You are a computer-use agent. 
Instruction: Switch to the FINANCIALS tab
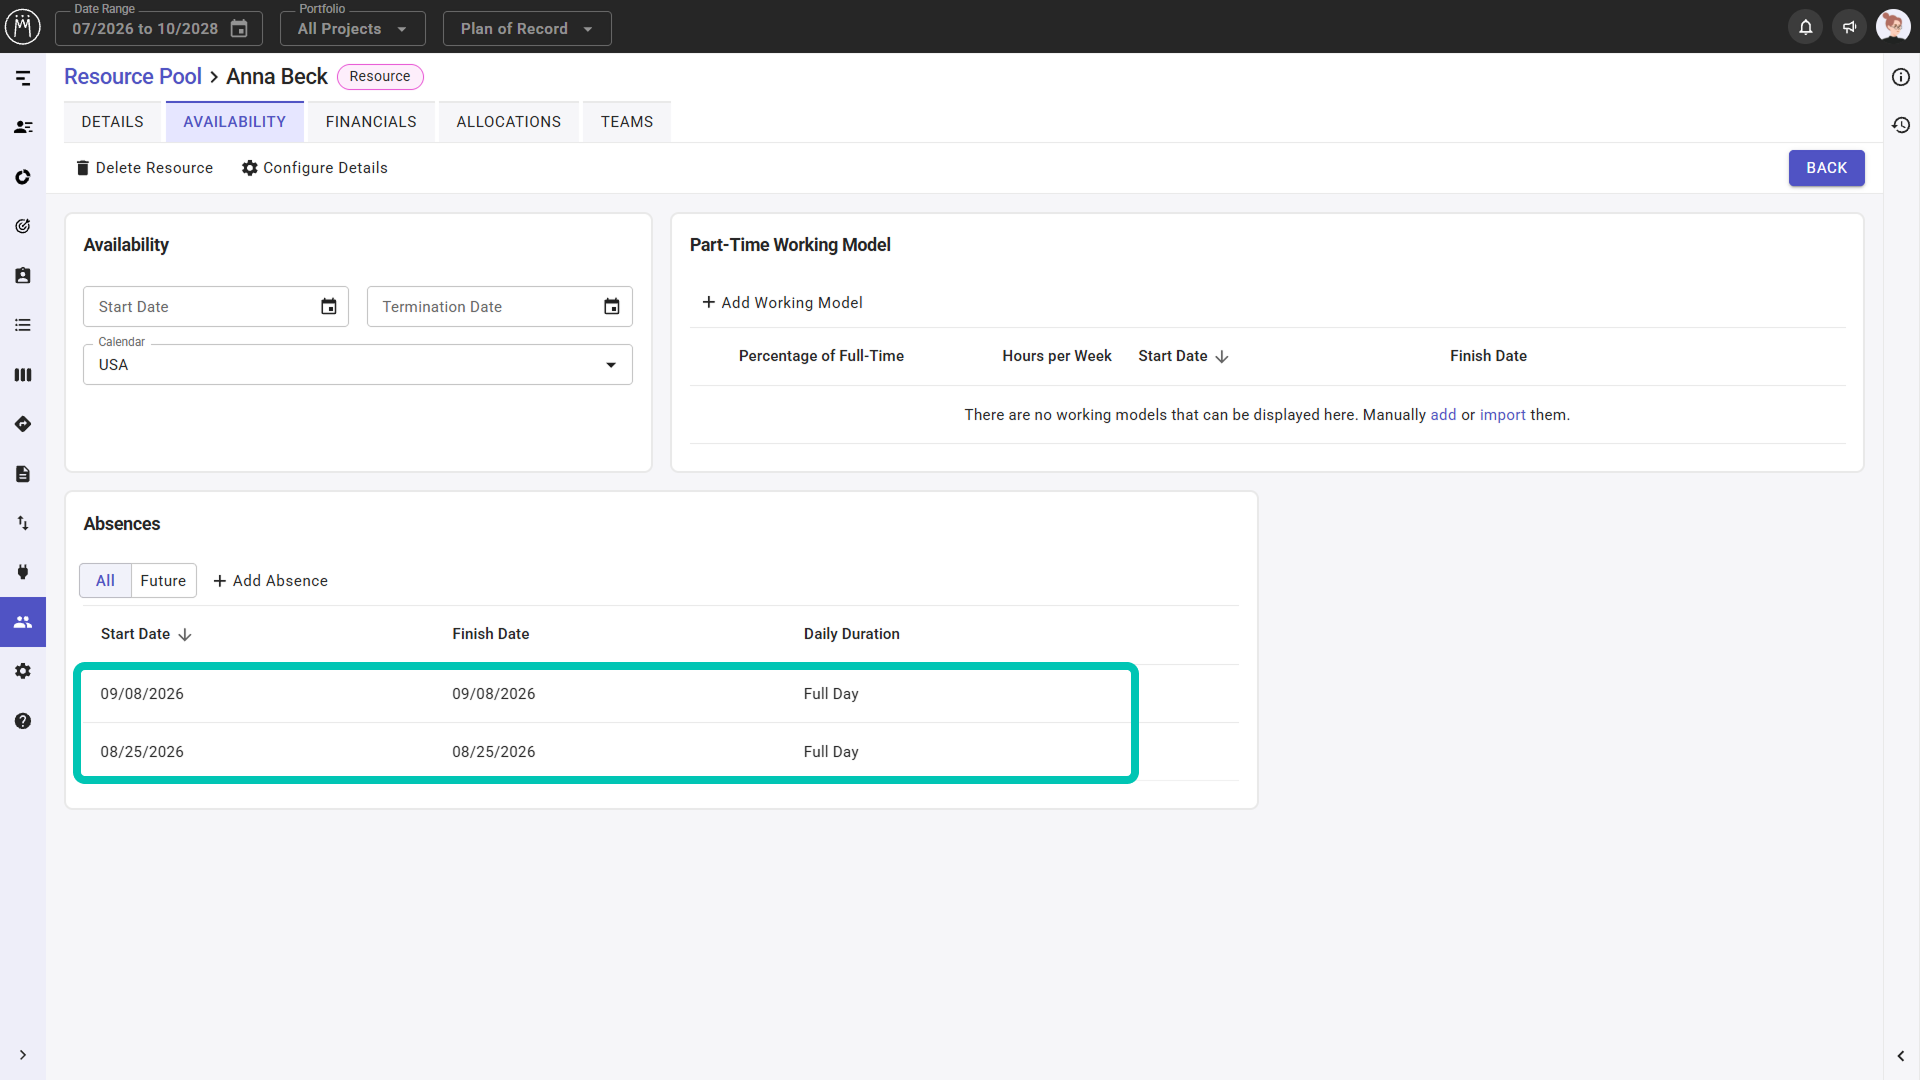[371, 122]
